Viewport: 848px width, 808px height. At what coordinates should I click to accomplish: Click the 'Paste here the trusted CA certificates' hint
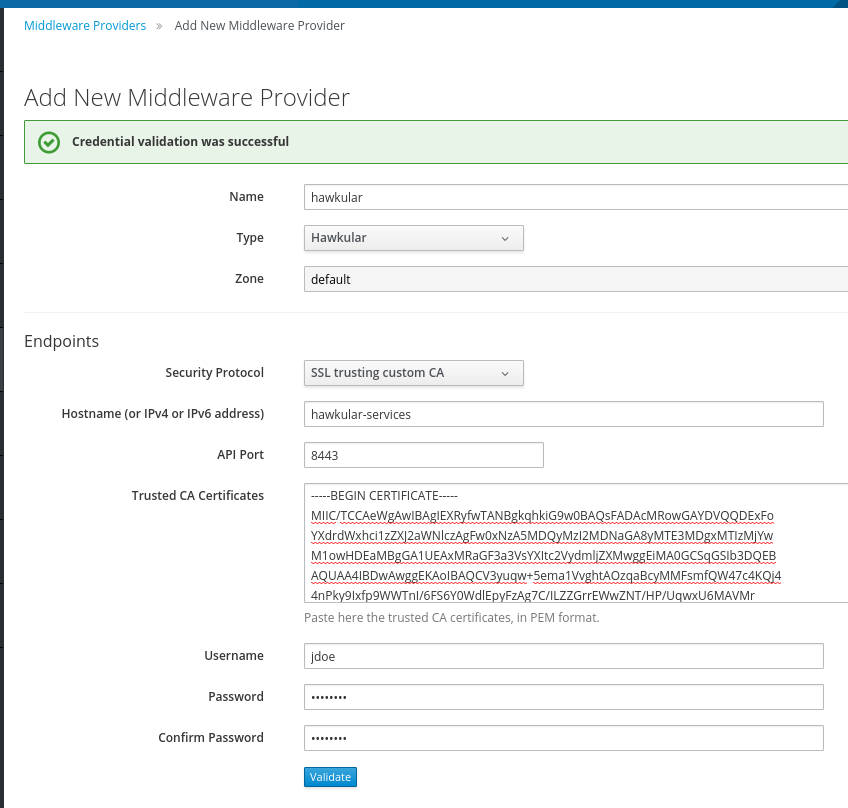click(x=452, y=618)
